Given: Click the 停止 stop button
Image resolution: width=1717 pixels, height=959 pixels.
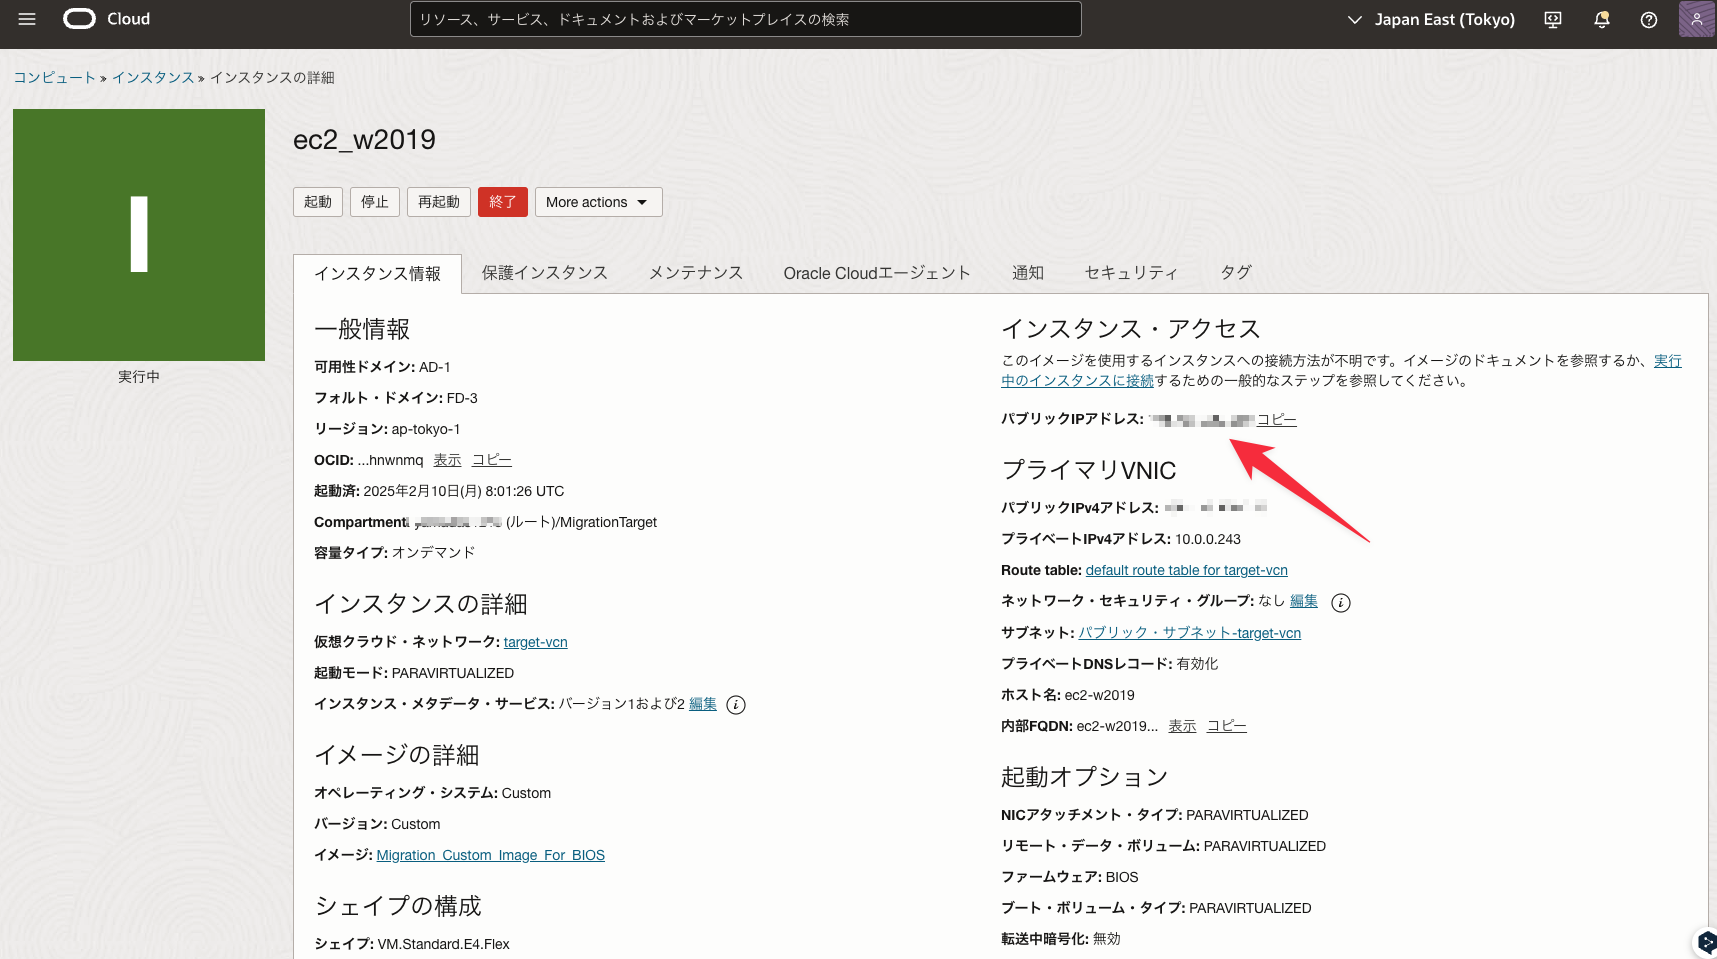Looking at the screenshot, I should (x=375, y=202).
